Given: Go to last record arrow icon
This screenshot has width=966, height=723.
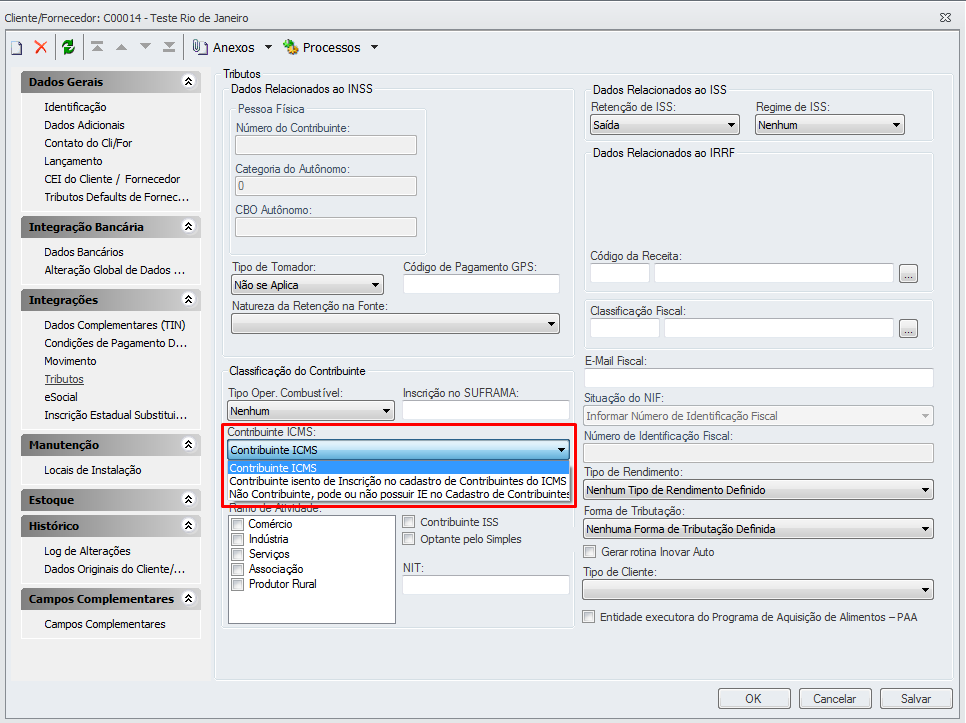Looking at the screenshot, I should tap(169, 47).
